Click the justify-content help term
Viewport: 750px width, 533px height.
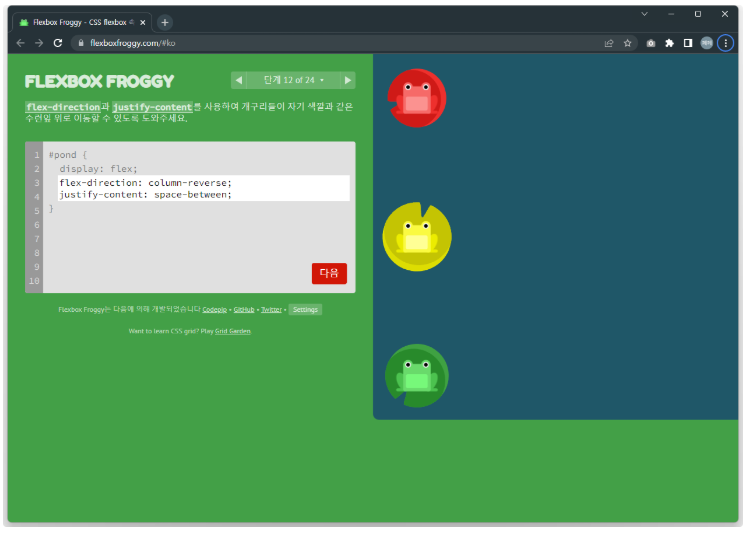(153, 107)
